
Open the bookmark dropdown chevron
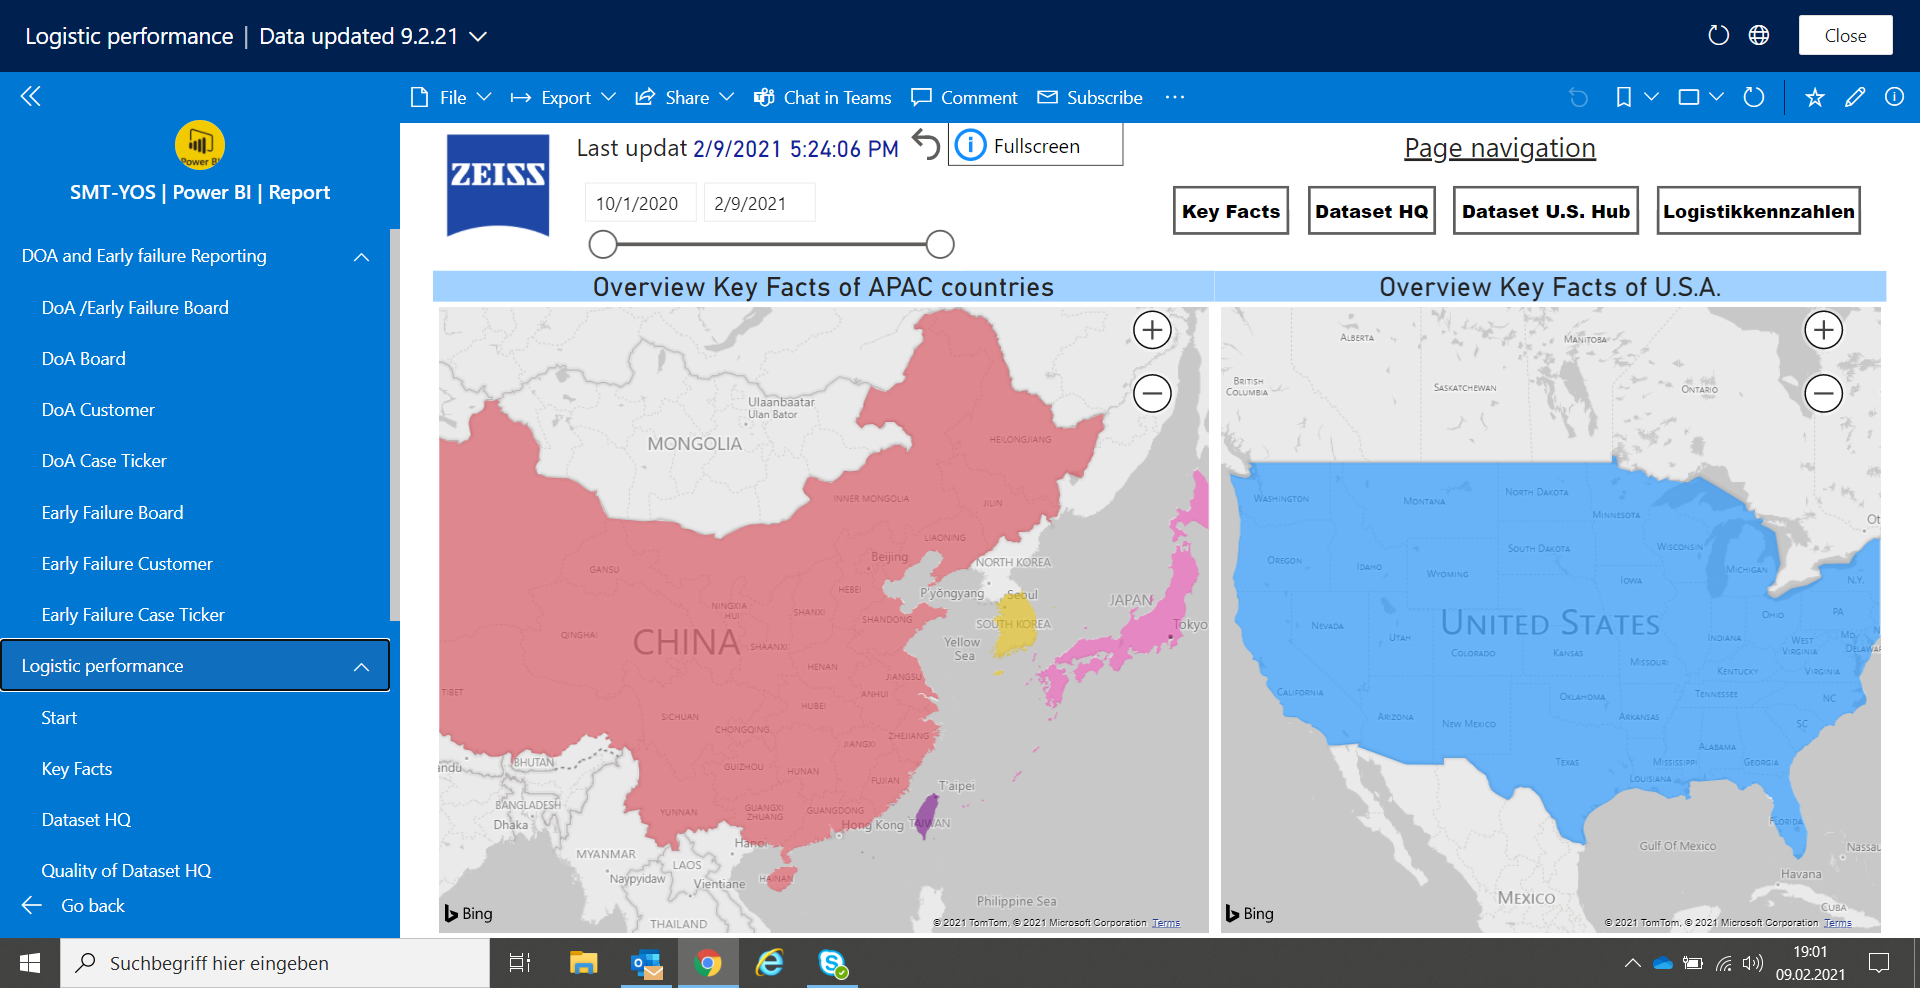(1651, 97)
